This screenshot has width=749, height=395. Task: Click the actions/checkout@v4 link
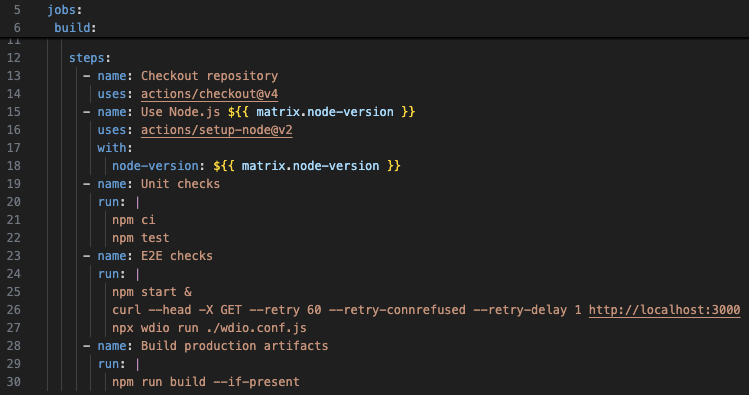point(209,94)
